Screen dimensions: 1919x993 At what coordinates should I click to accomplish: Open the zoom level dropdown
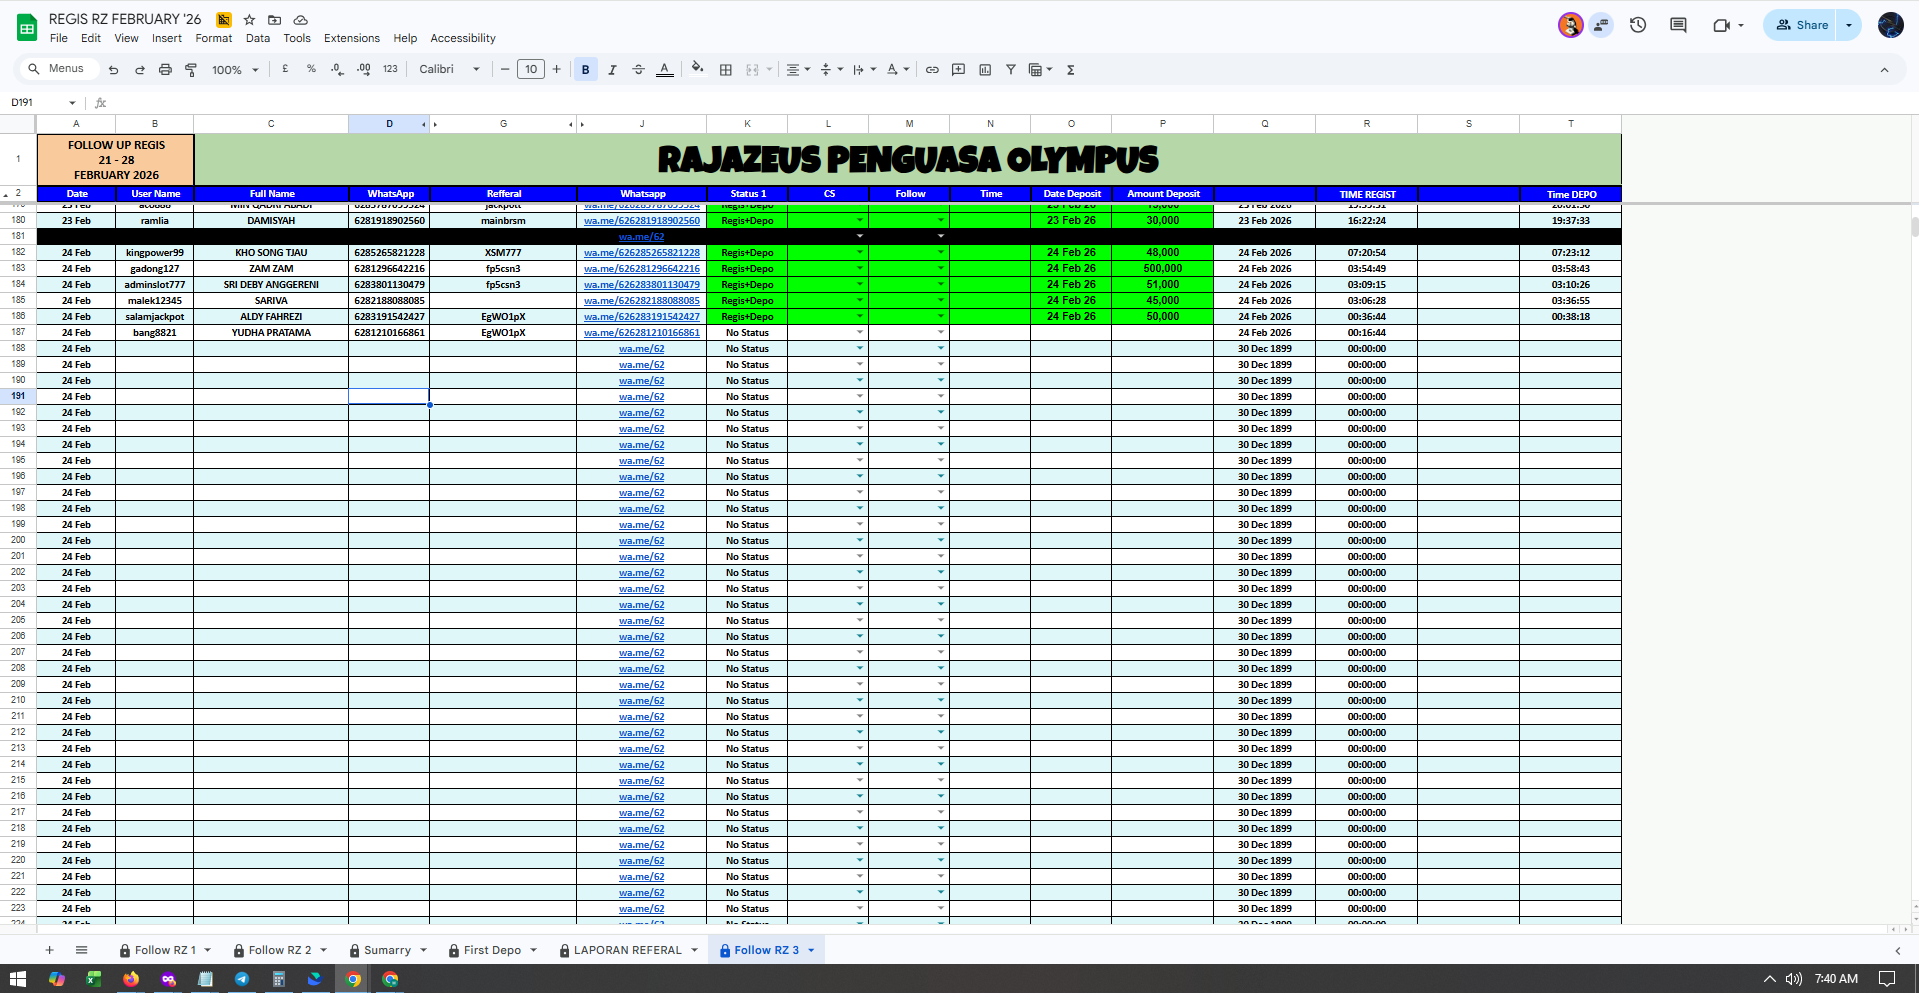pos(235,70)
